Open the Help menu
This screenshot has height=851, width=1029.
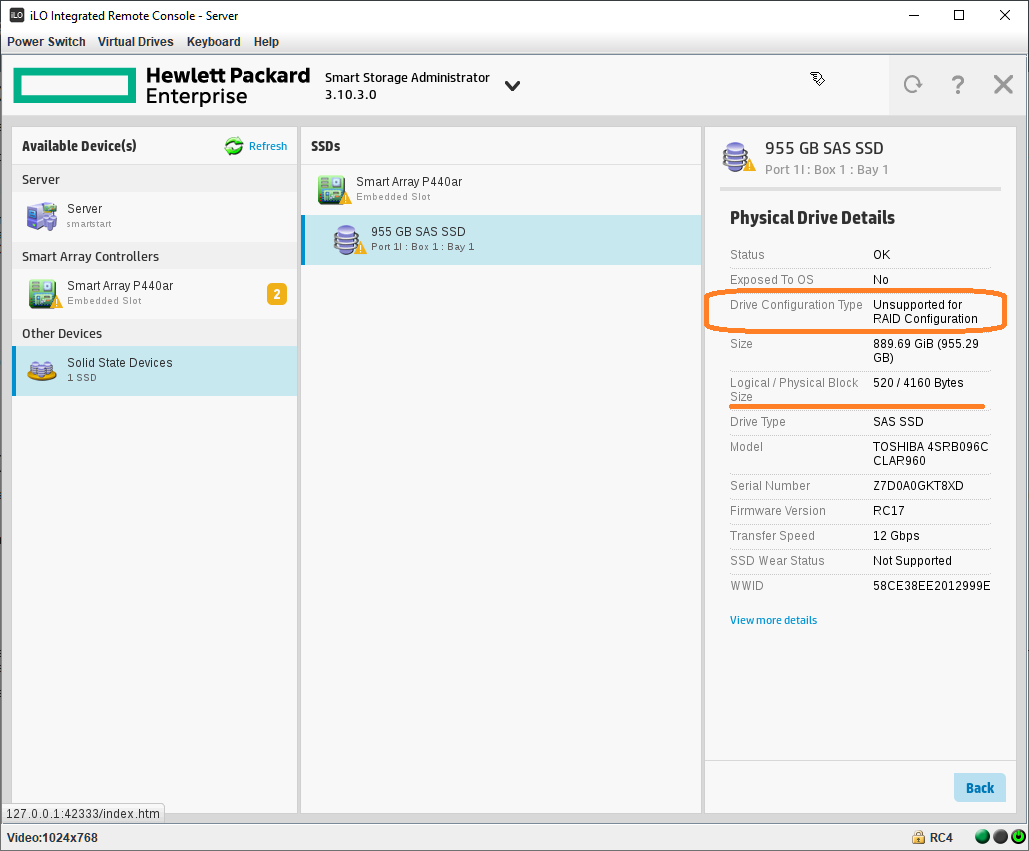tap(266, 41)
